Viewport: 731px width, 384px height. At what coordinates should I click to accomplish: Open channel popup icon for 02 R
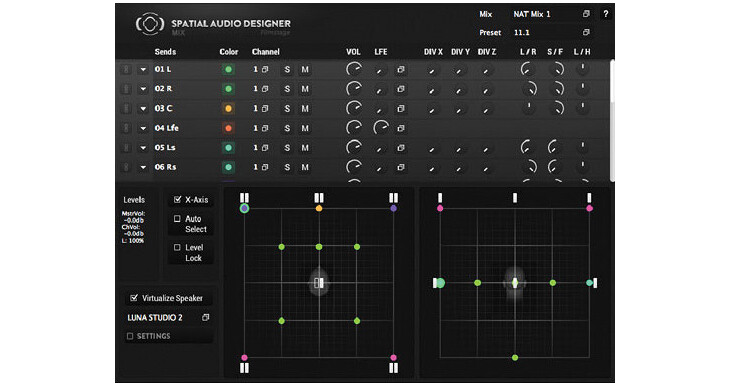coord(265,89)
